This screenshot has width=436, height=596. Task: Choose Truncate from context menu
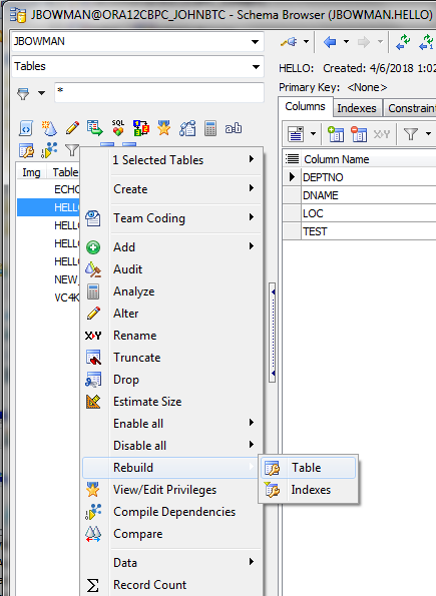[172, 357]
